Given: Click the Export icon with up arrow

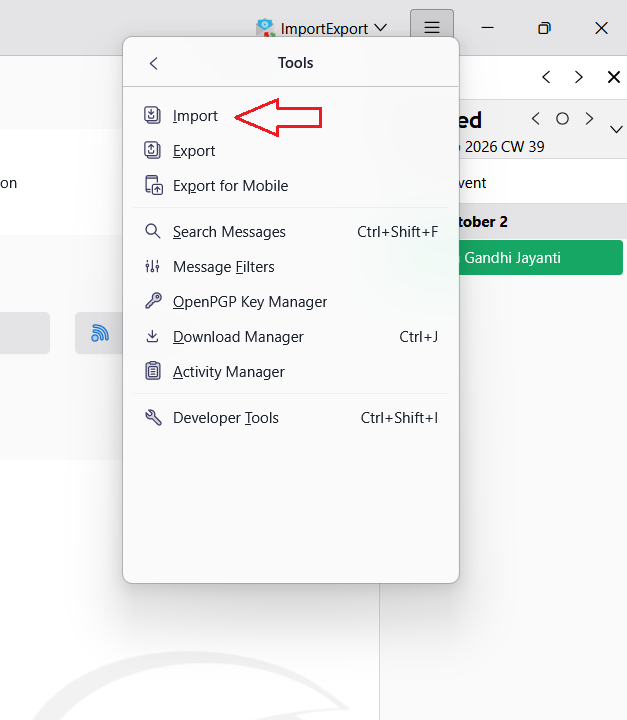Looking at the screenshot, I should point(152,150).
